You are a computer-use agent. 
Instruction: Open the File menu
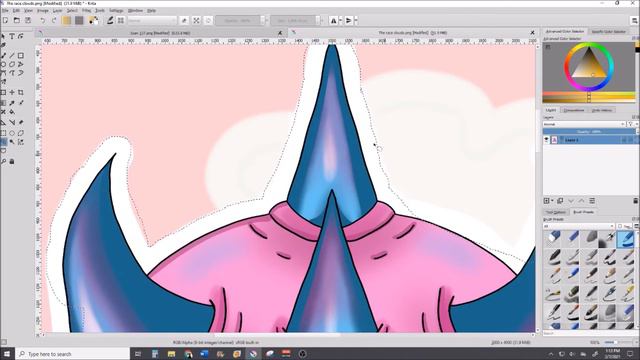coord(5,10)
